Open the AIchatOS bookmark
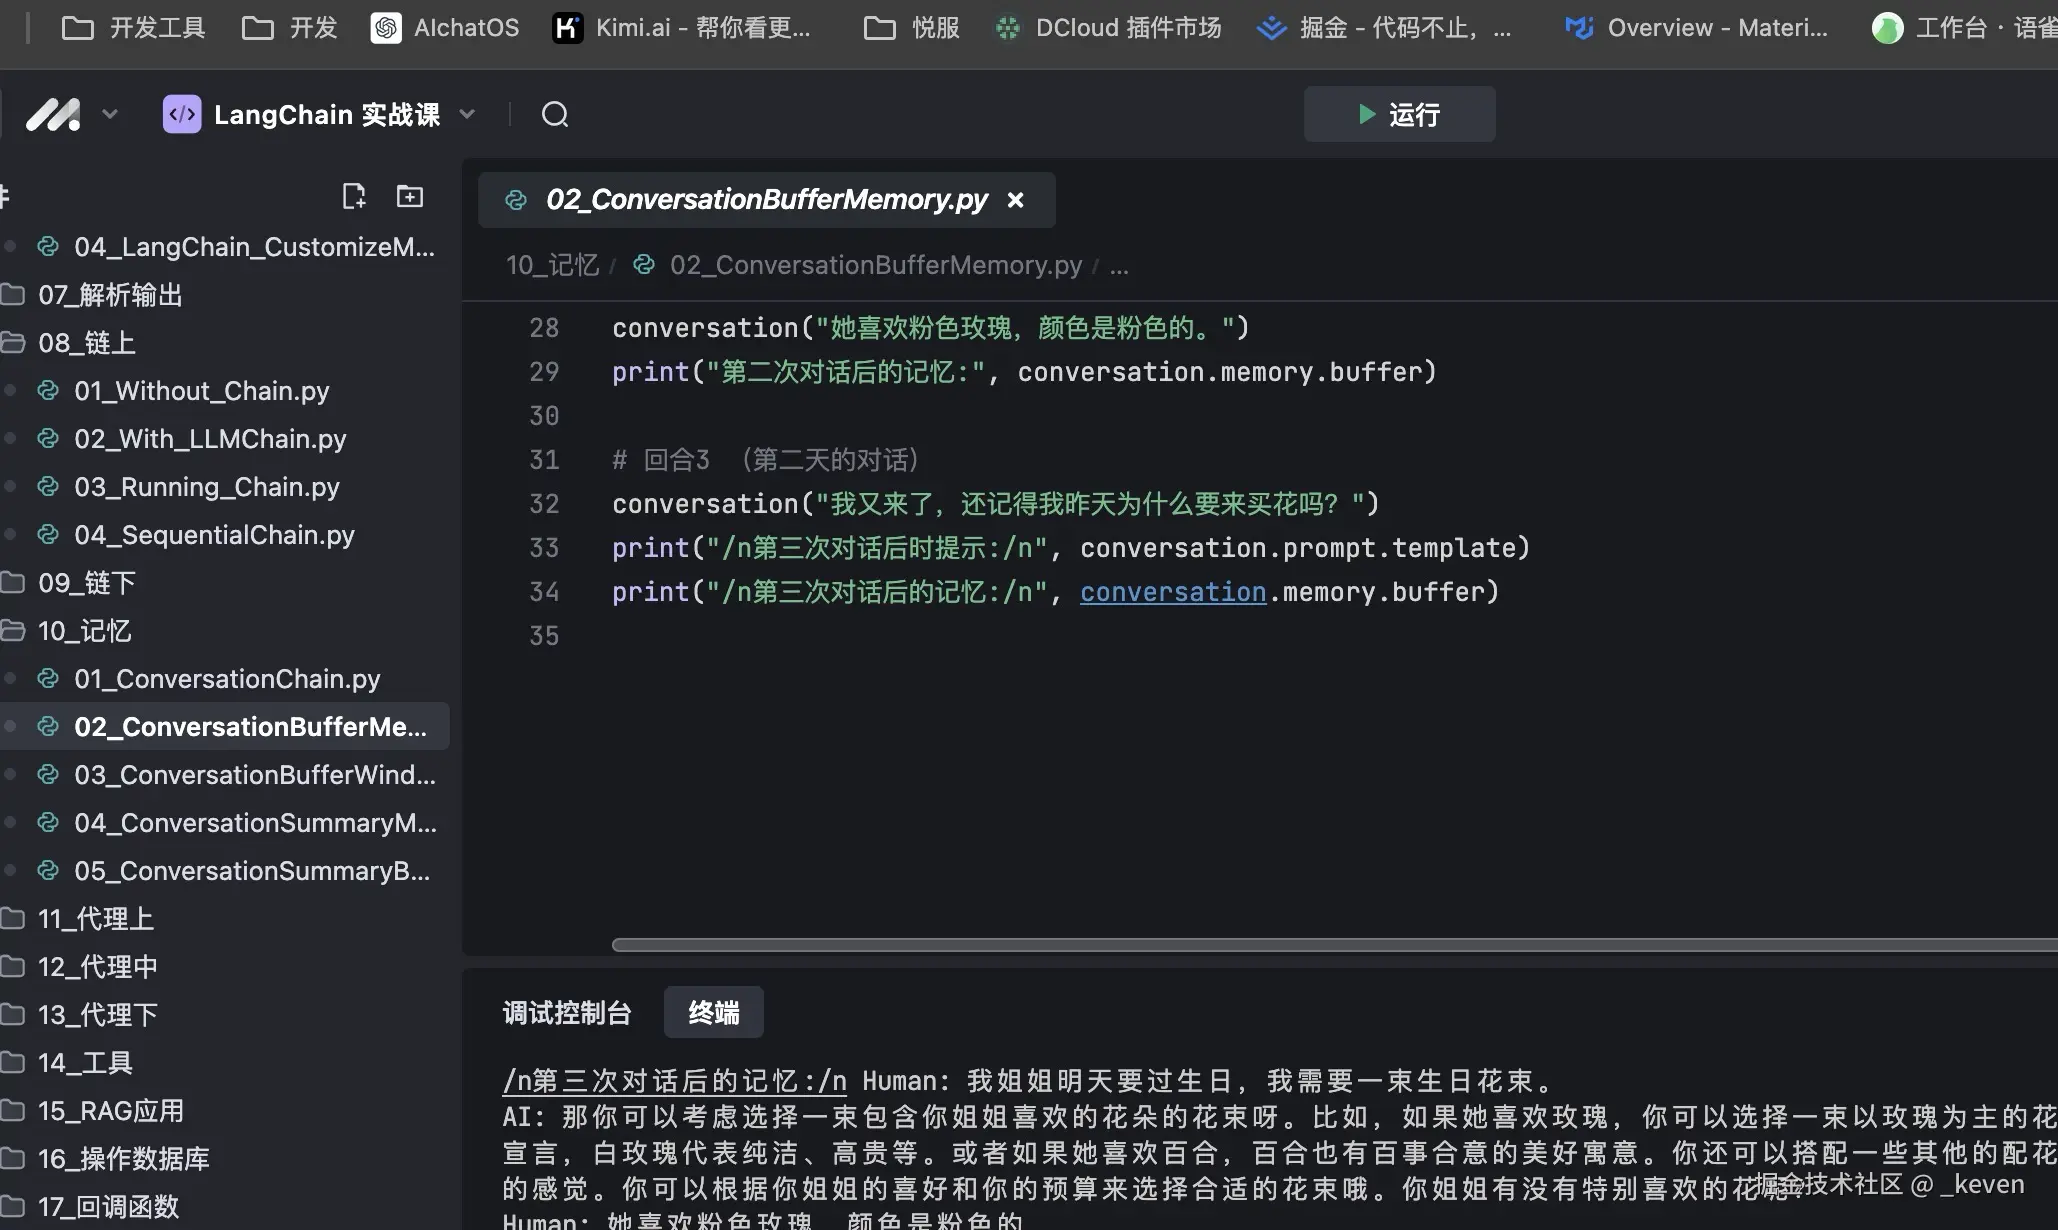The image size is (2058, 1230). pyautogui.click(x=445, y=28)
